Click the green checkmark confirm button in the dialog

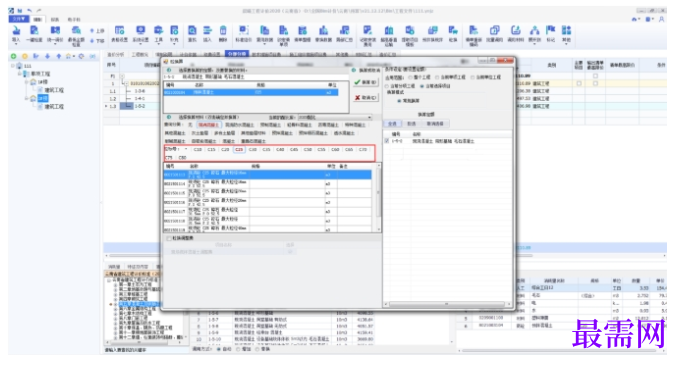365,82
